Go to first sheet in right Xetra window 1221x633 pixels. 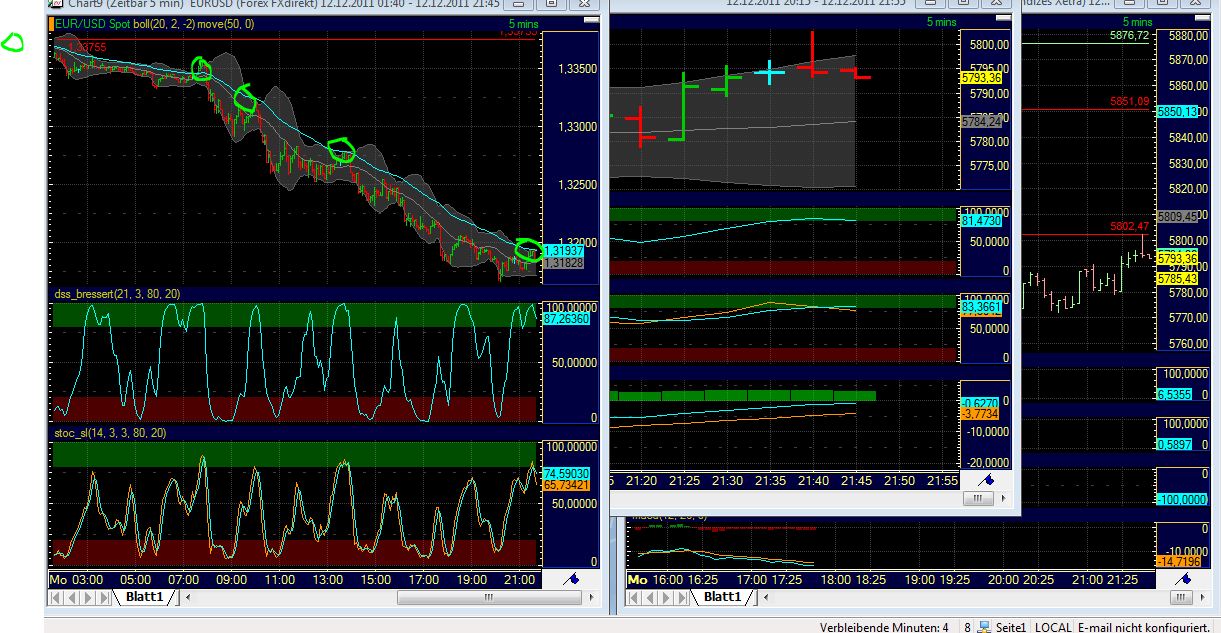point(633,597)
